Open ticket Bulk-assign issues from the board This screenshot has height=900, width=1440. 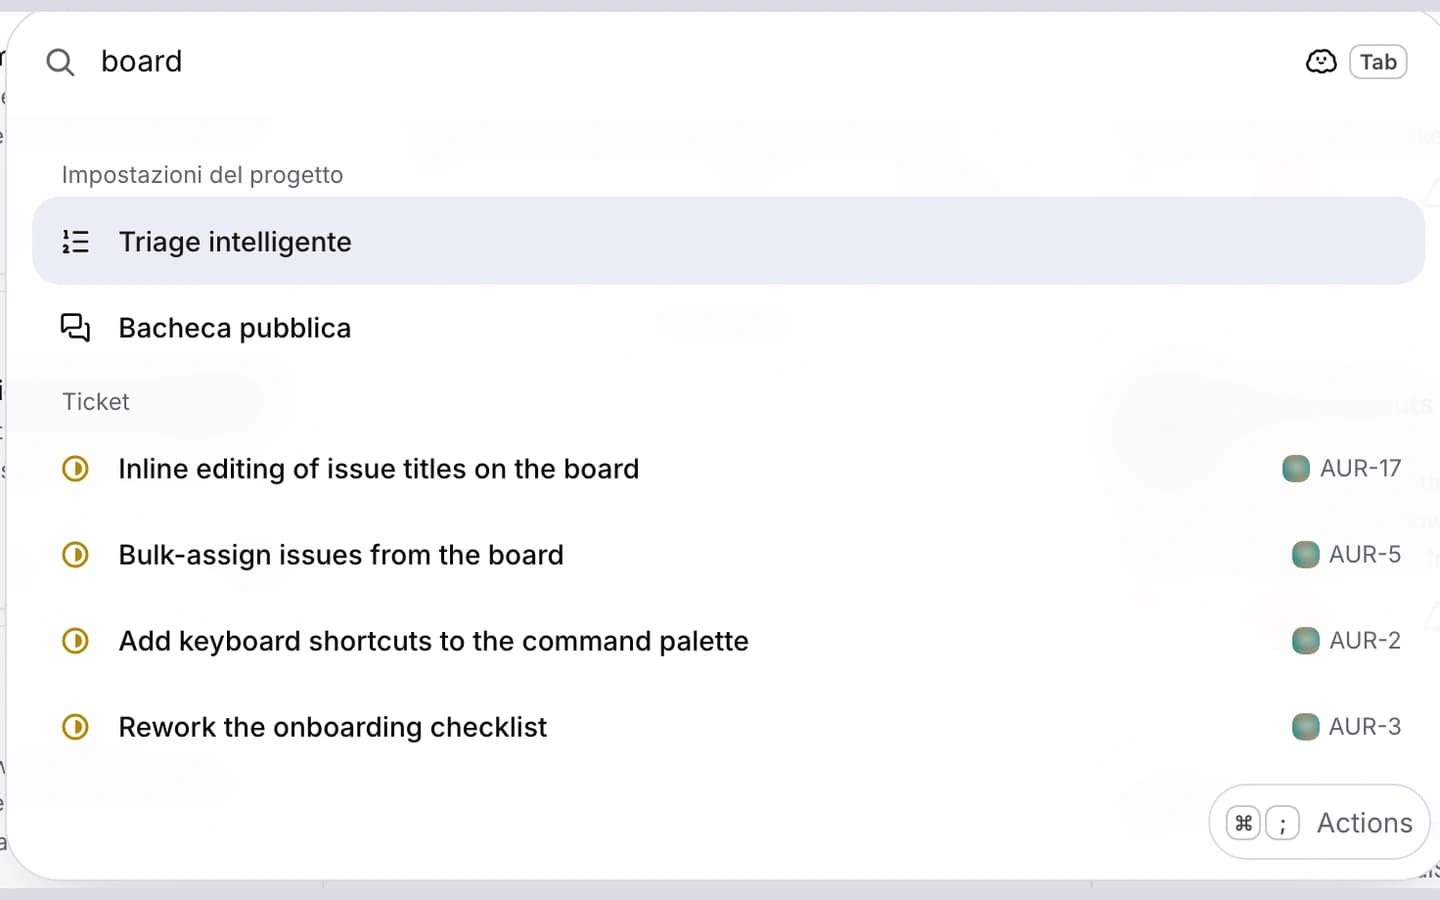[x=728, y=554]
